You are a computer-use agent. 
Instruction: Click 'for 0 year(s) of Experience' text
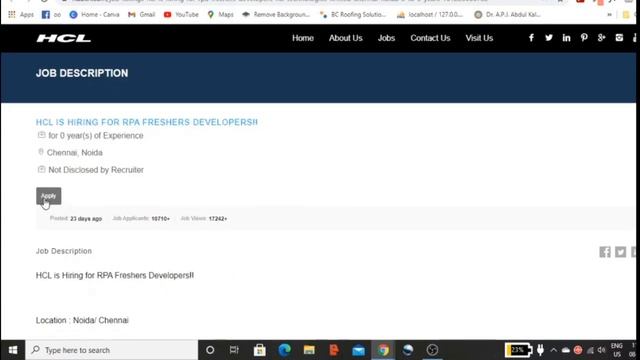click(x=96, y=136)
